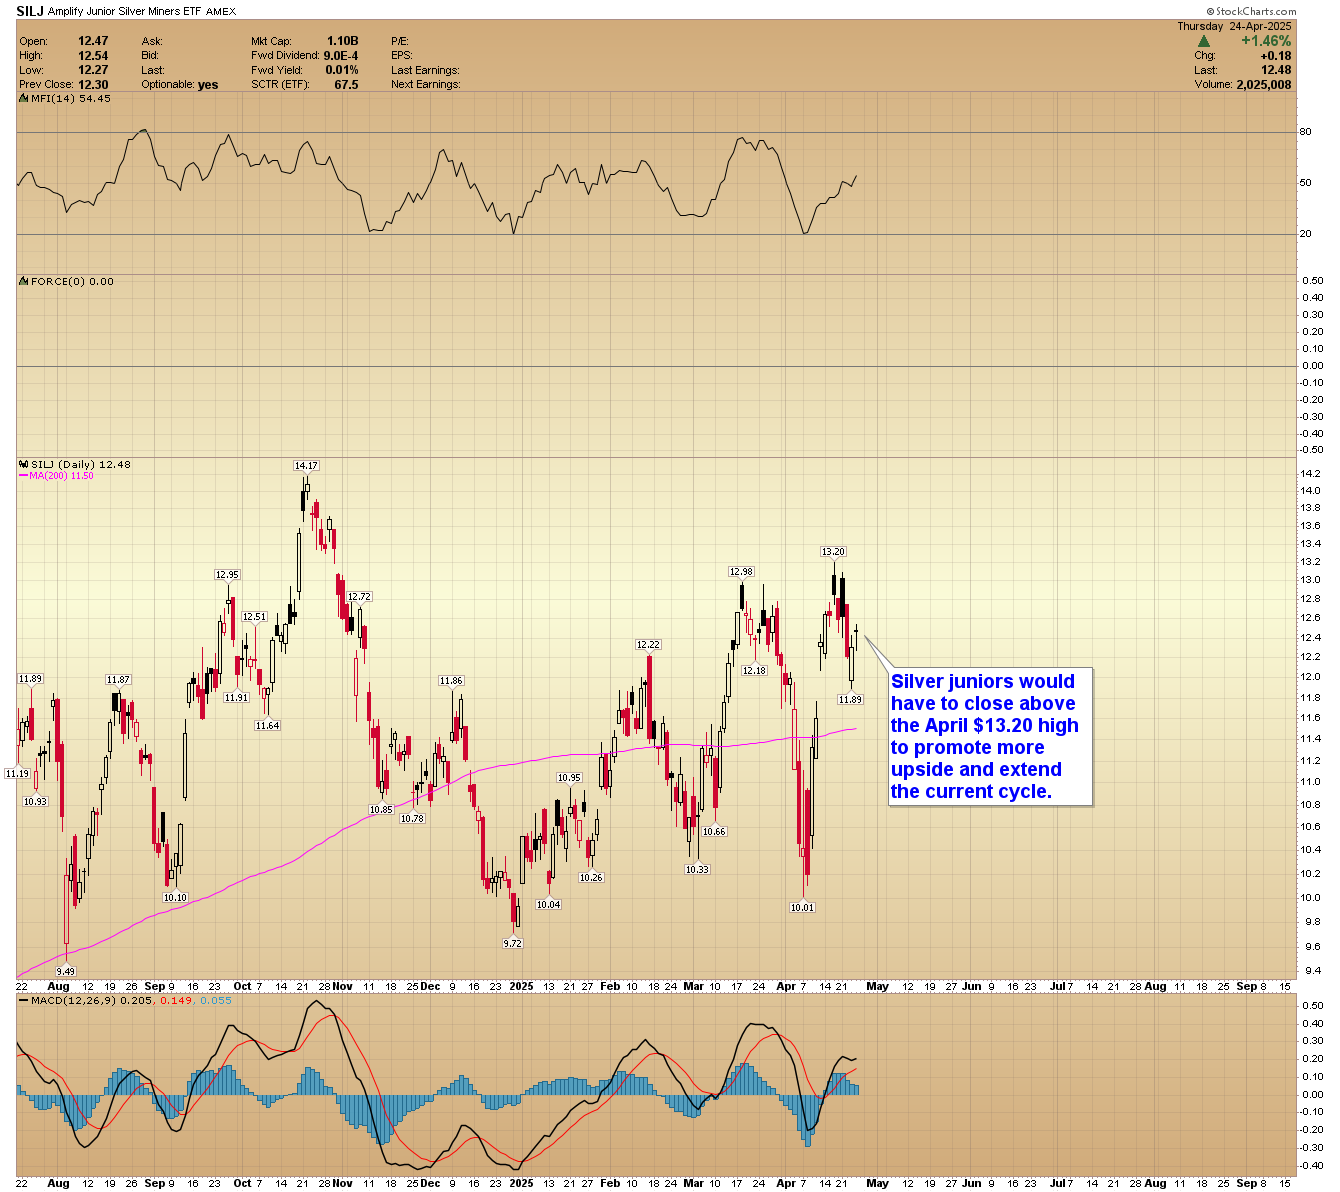Click the 12.18 price label
Viewport: 1340px width, 1192px height.
[754, 670]
